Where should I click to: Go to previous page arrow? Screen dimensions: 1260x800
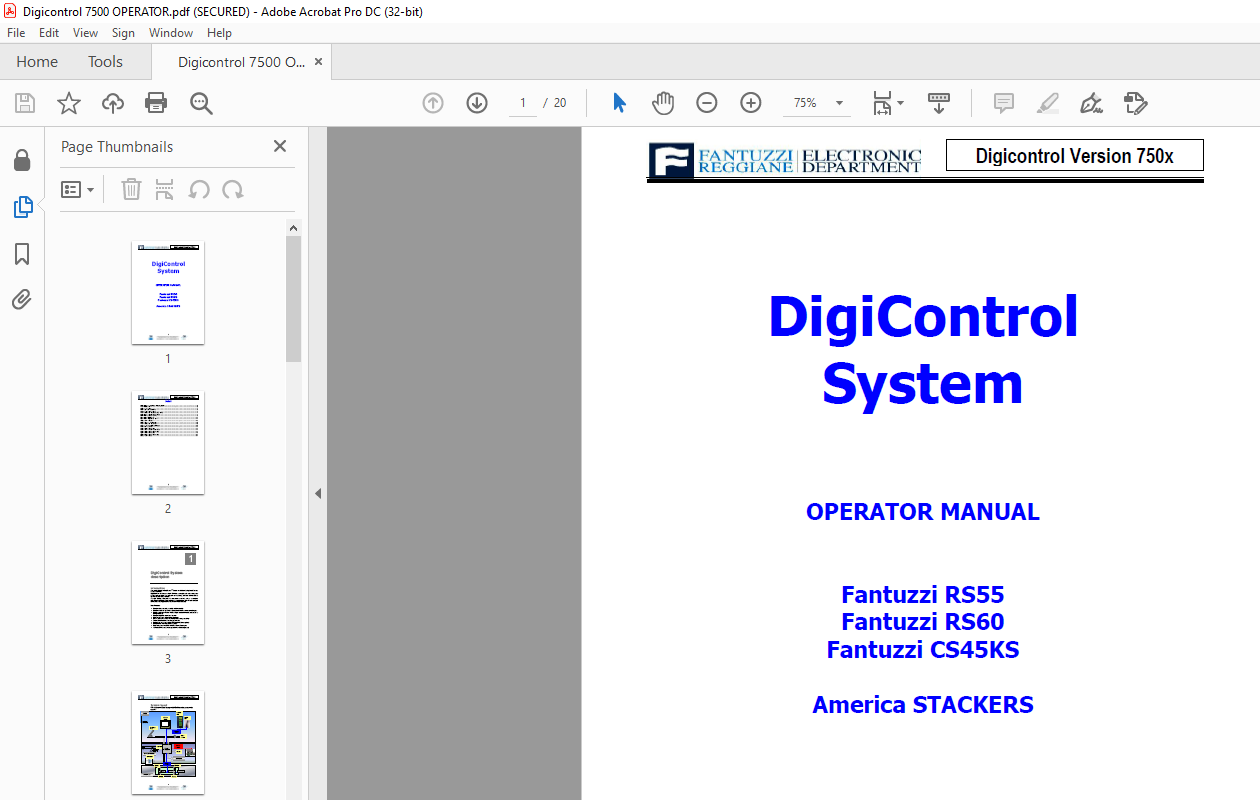[x=433, y=103]
